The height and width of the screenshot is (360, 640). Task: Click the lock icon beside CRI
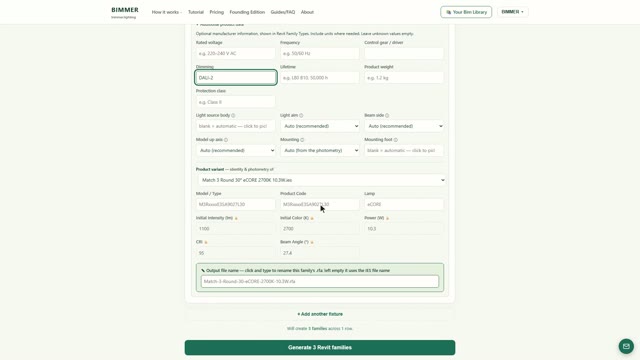pyautogui.click(x=206, y=242)
